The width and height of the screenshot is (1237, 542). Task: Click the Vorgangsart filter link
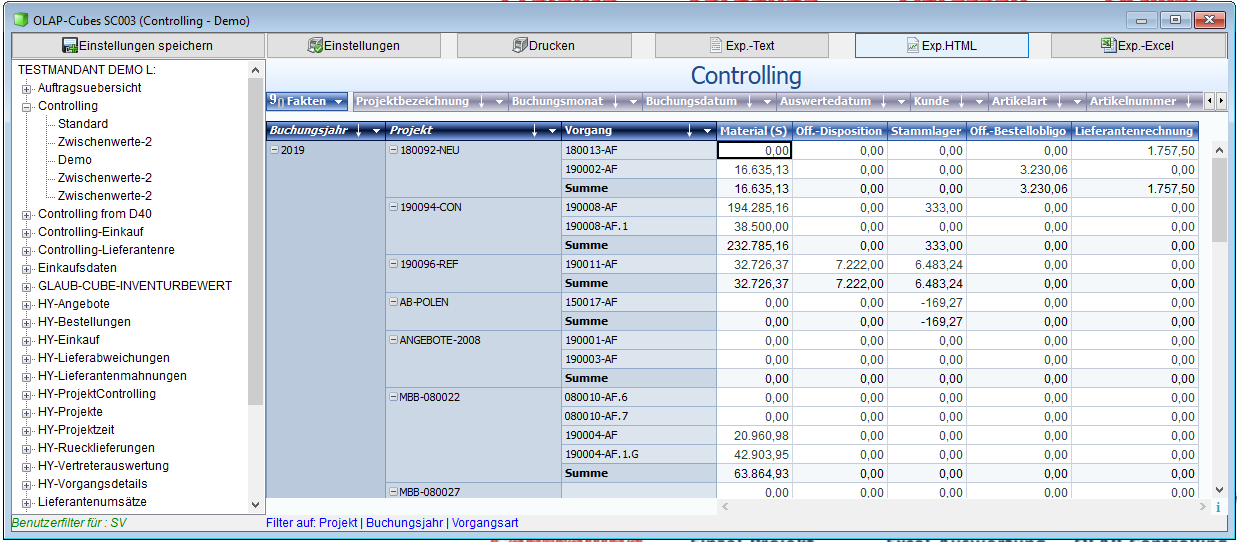[485, 523]
